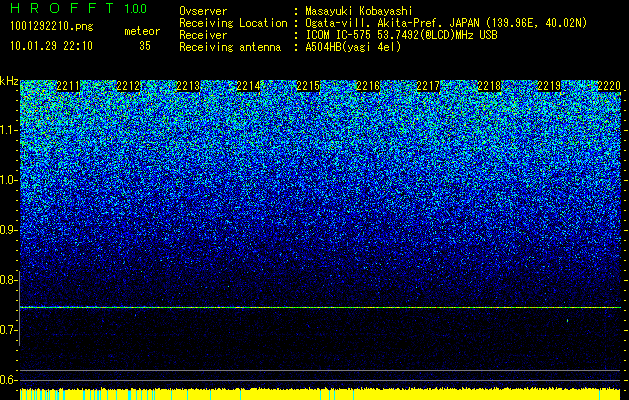
Task: Click the timestamp 10.01.29 22:10
Action: pyautogui.click(x=51, y=46)
